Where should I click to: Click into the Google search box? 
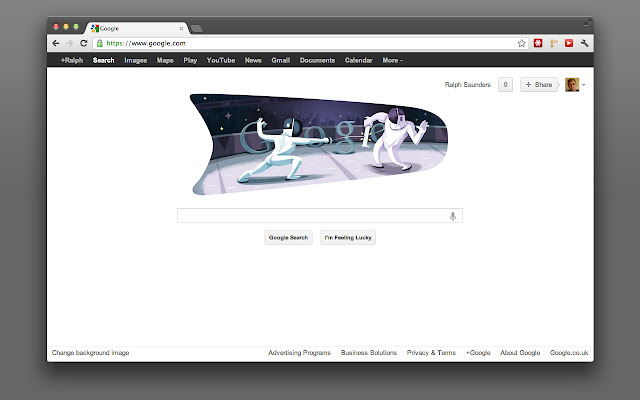[x=320, y=216]
